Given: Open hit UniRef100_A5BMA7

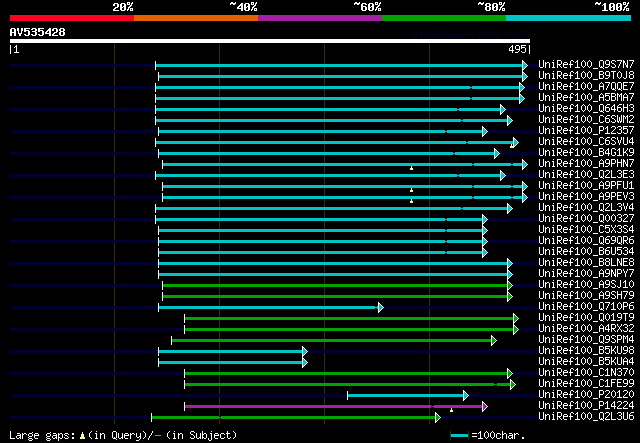Looking at the screenshot, I should [x=586, y=97].
